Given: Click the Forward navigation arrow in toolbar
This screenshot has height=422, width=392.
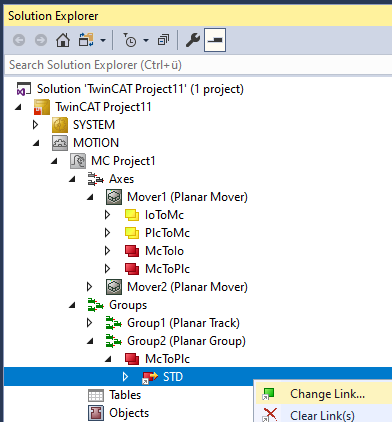Looking at the screenshot, I should tap(41, 40).
